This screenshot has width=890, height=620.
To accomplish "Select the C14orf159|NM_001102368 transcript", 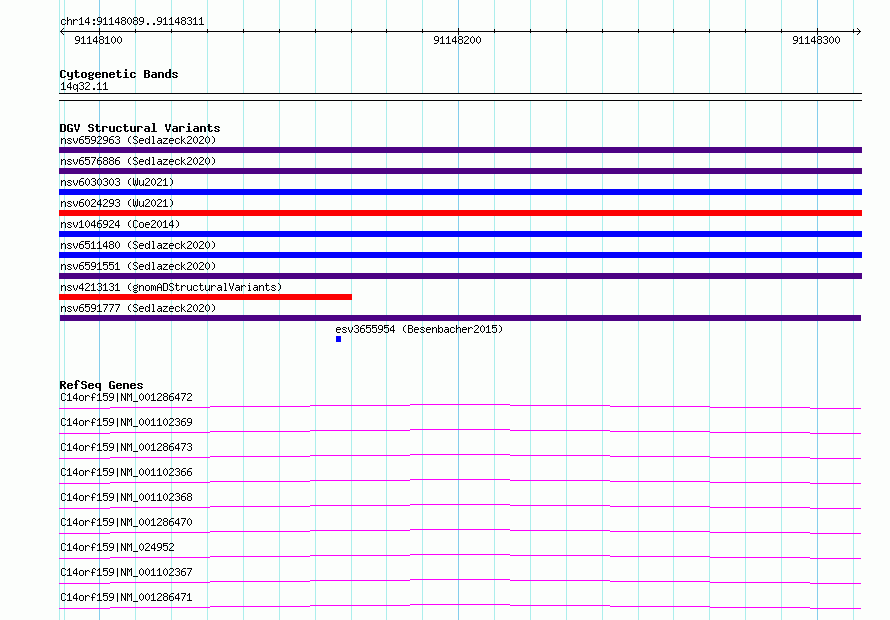I will click(126, 497).
